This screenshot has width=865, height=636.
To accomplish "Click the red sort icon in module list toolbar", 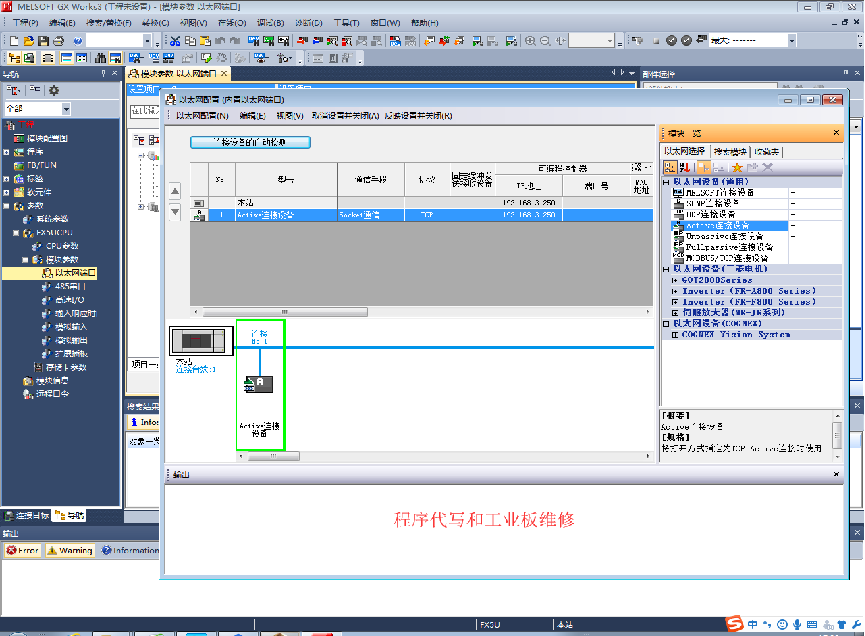I will pyautogui.click(x=685, y=167).
